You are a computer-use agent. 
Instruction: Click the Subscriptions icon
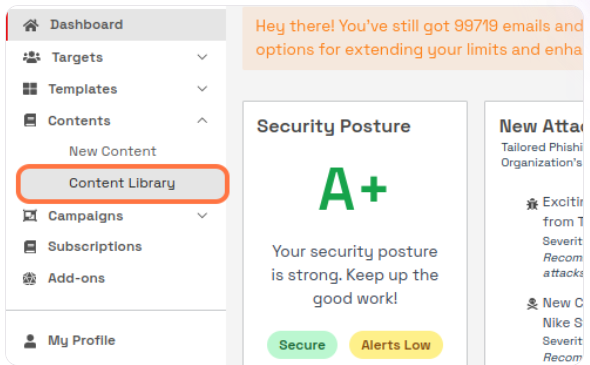click(30, 246)
